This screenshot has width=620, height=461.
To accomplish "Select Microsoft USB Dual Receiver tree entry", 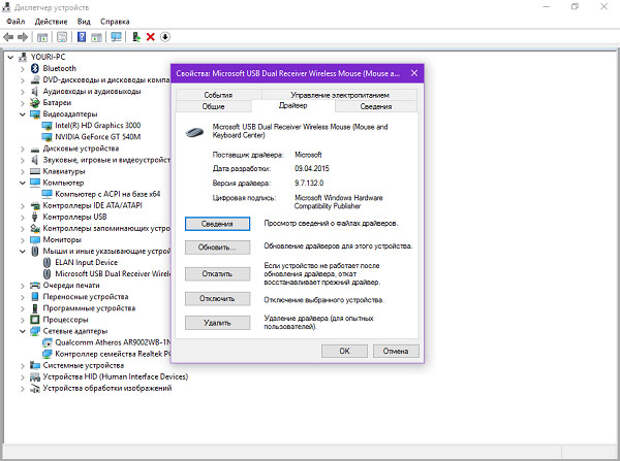I will (112, 274).
